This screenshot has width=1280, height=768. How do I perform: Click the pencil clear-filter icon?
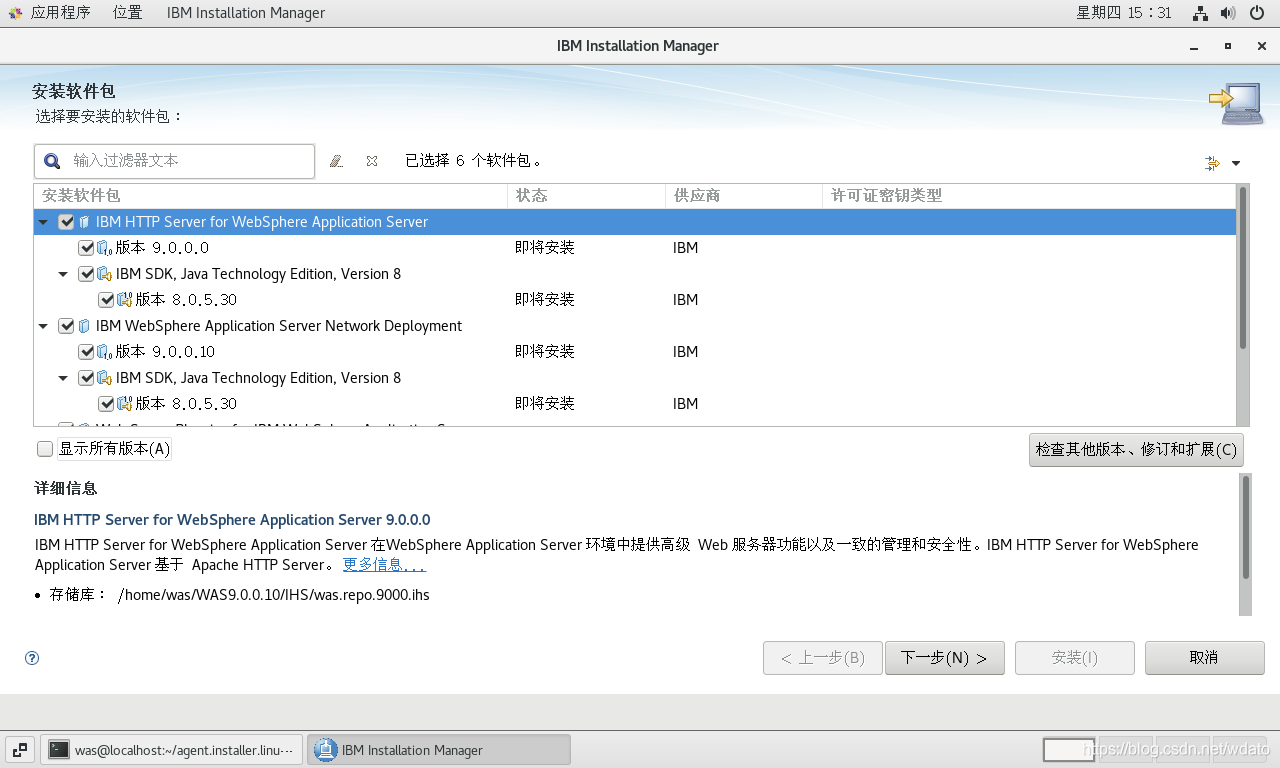337,161
